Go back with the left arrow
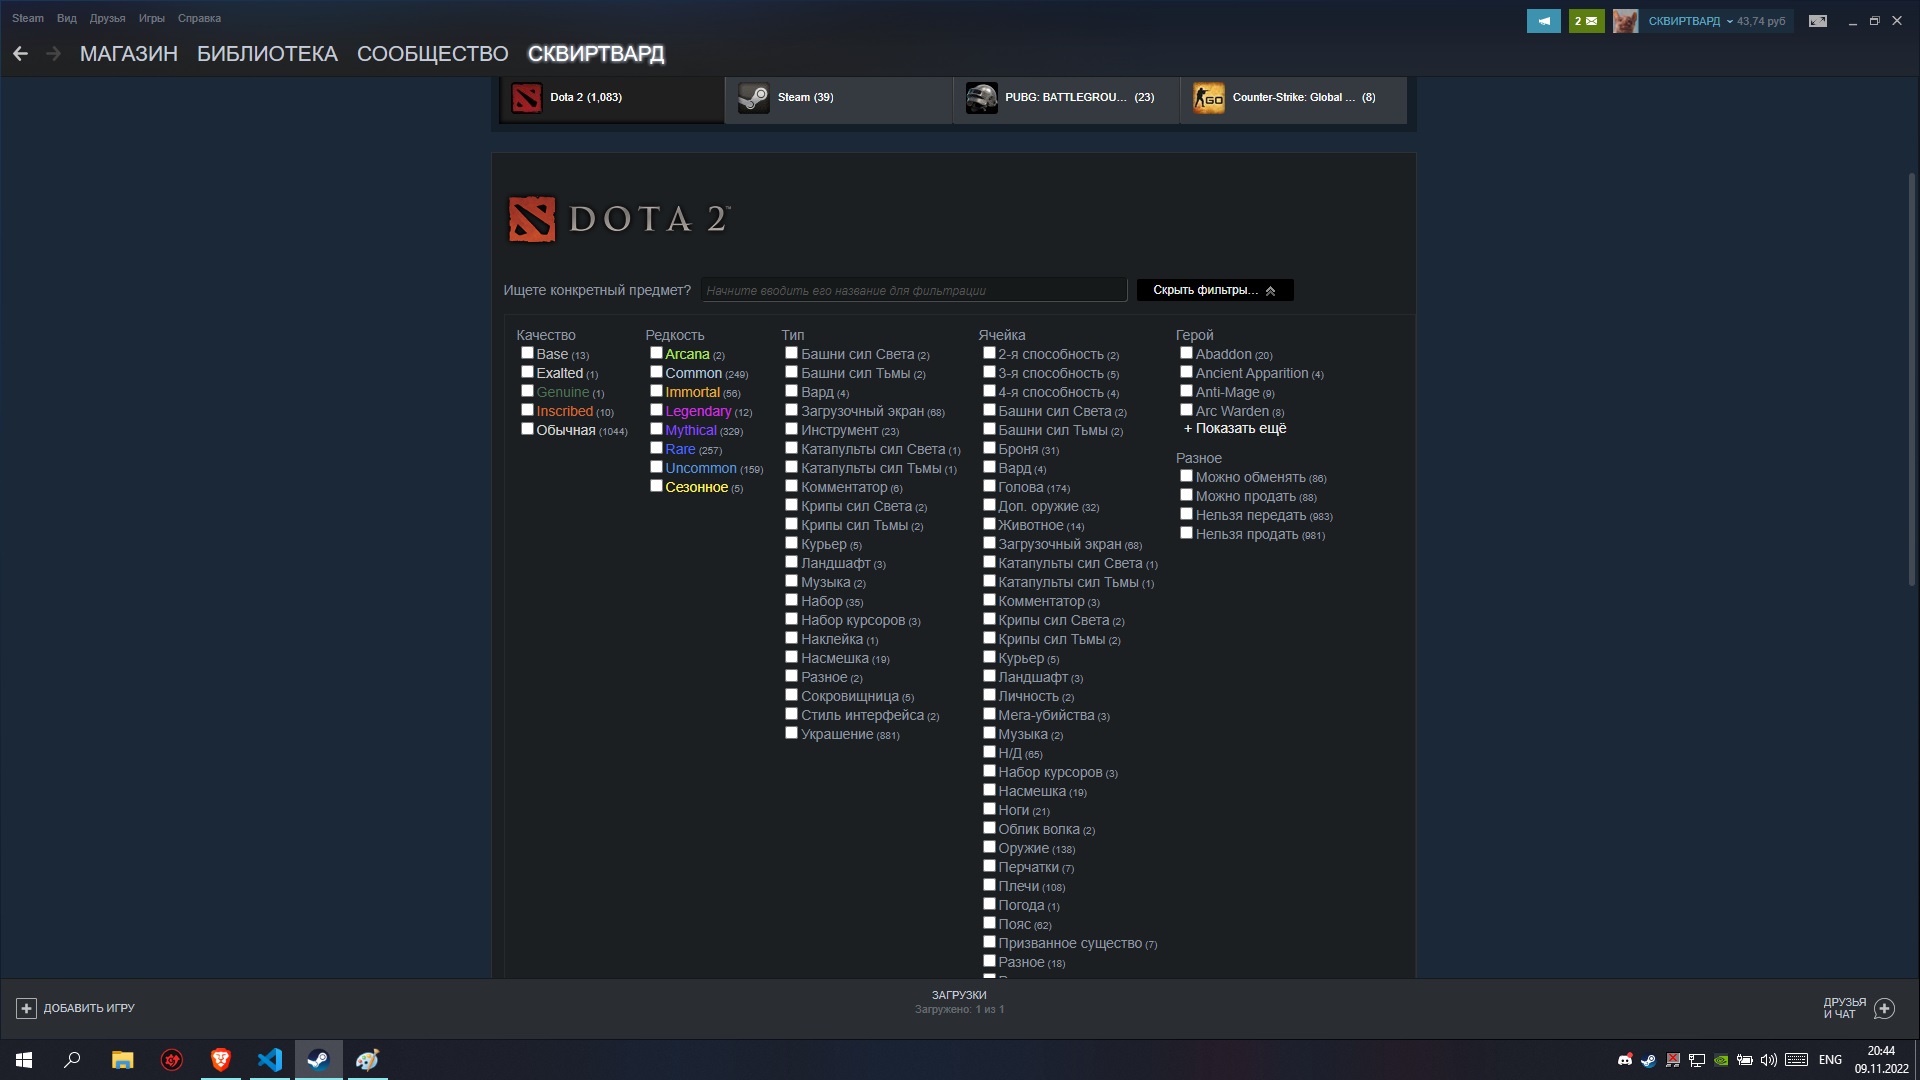The width and height of the screenshot is (1920, 1080). tap(20, 54)
